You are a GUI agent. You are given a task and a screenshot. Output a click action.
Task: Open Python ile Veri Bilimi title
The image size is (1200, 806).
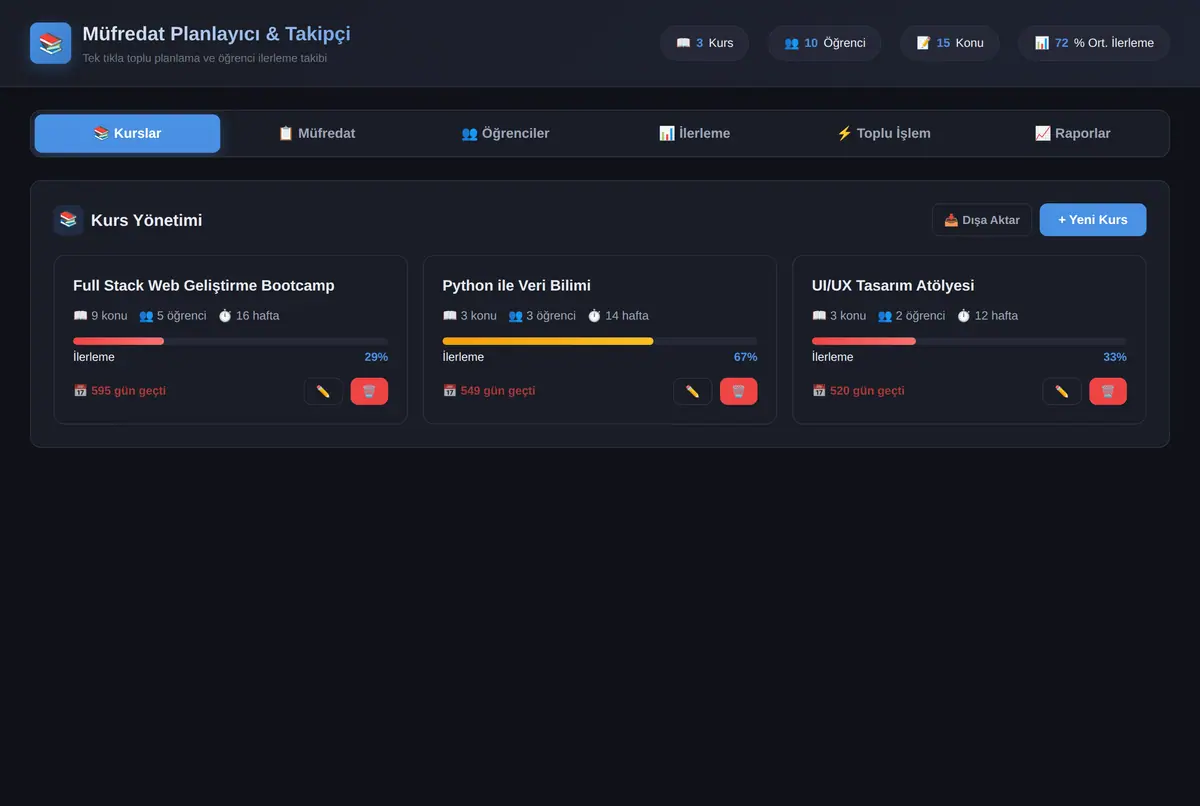coord(517,286)
